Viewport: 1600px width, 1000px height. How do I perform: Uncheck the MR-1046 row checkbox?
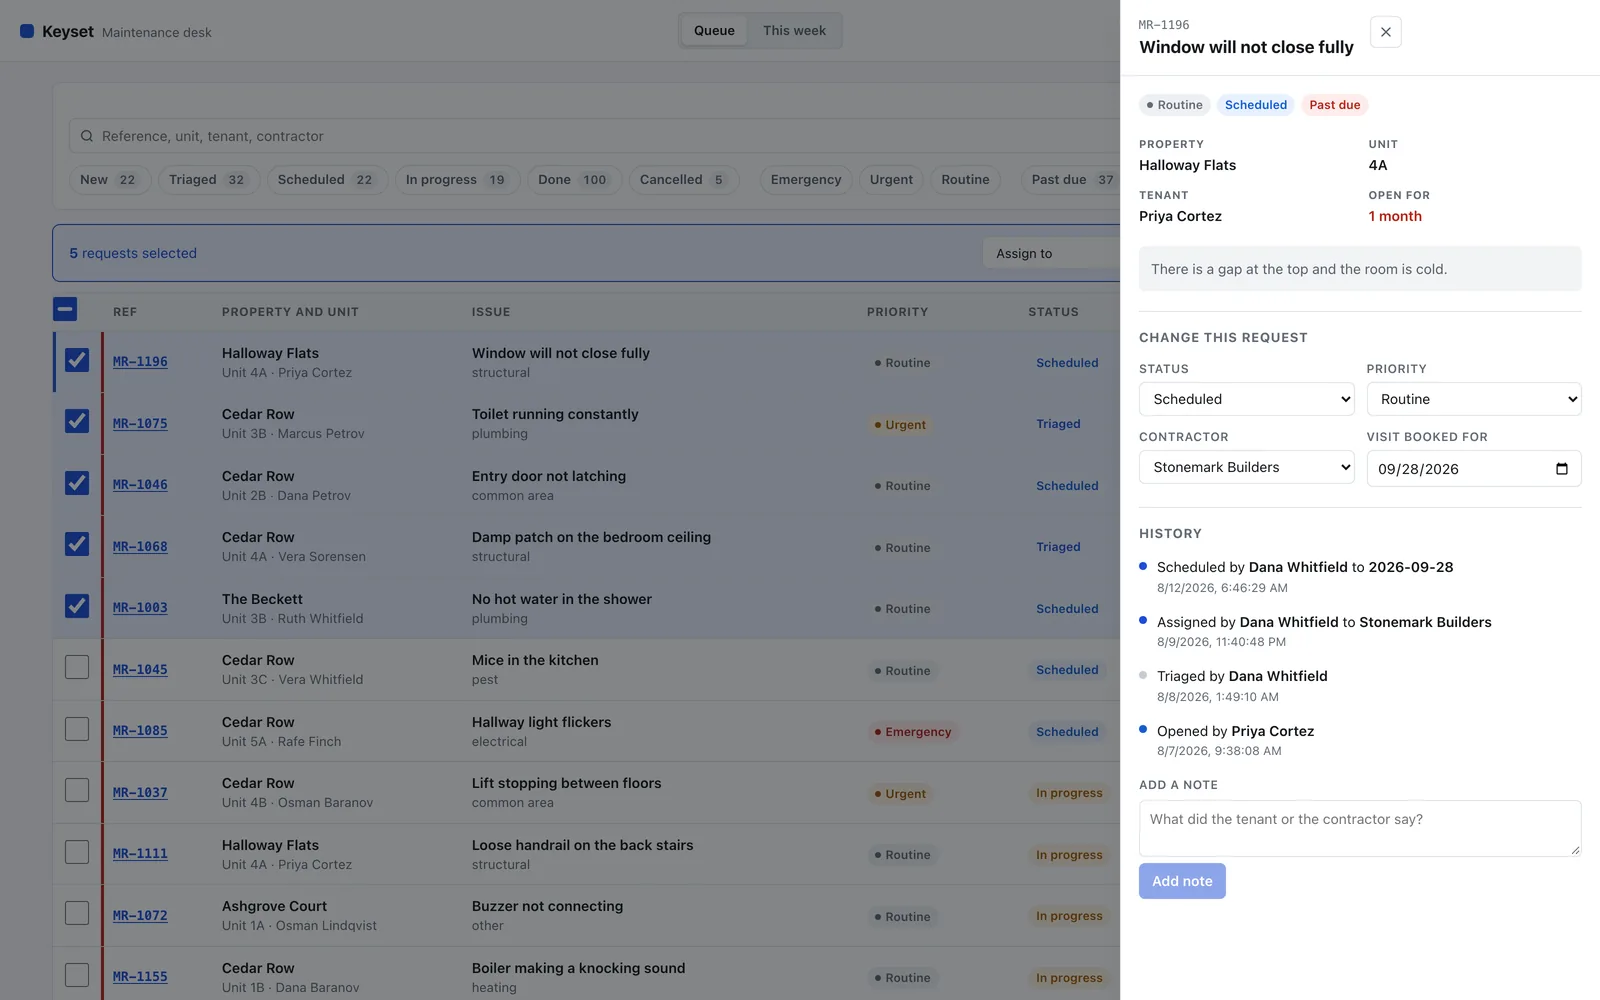(77, 483)
